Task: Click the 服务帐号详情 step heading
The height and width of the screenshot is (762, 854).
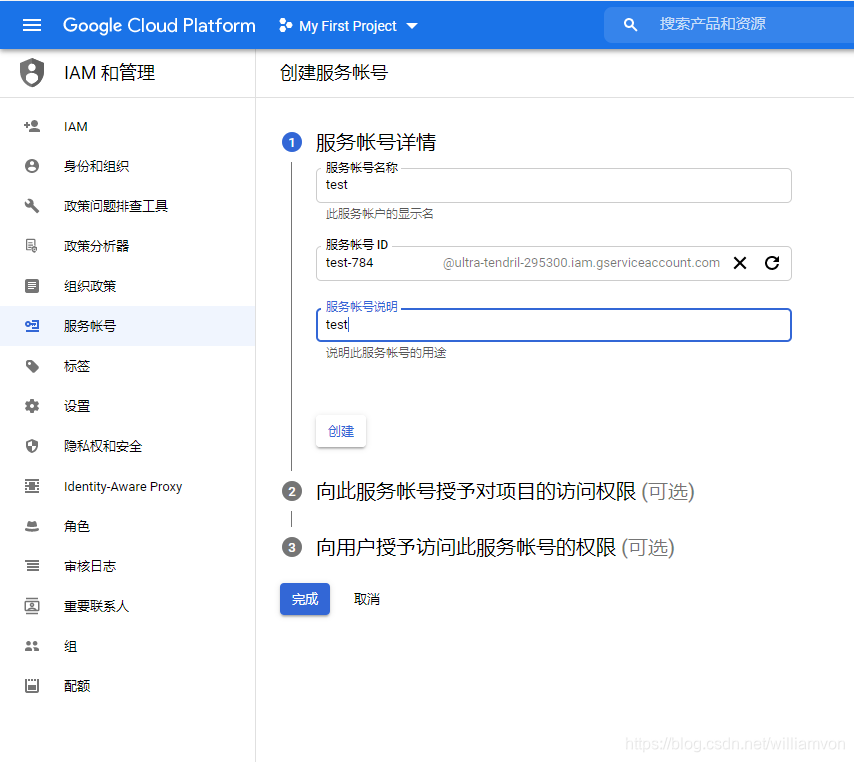Action: (376, 142)
